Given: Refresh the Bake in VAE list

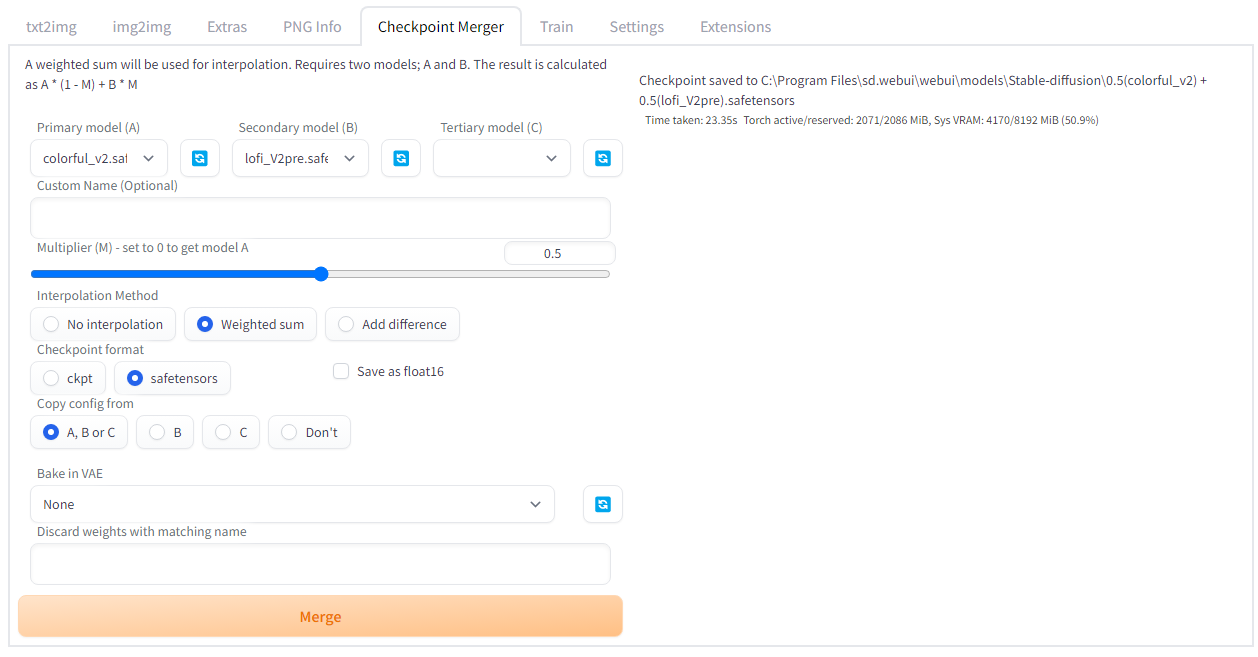Looking at the screenshot, I should [x=602, y=503].
